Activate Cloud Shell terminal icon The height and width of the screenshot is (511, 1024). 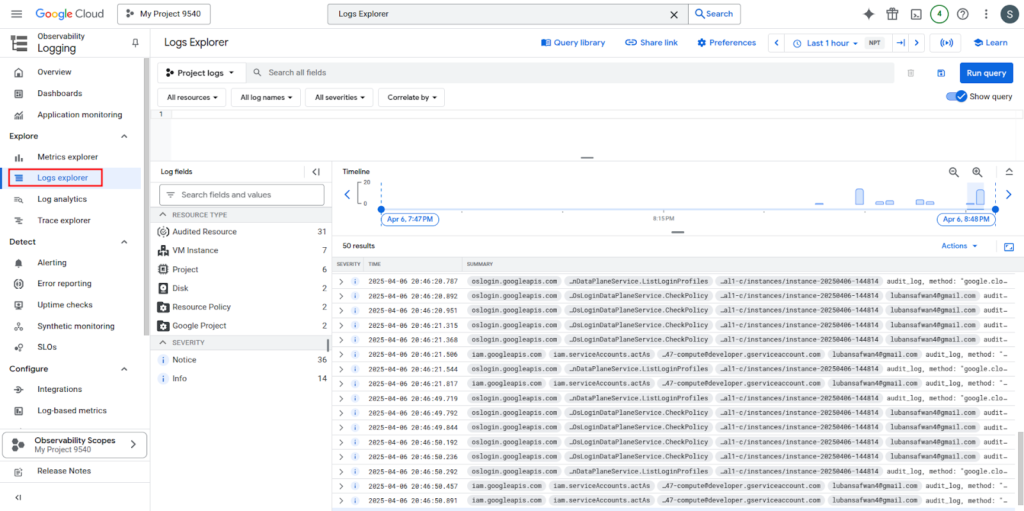pyautogui.click(x=916, y=14)
